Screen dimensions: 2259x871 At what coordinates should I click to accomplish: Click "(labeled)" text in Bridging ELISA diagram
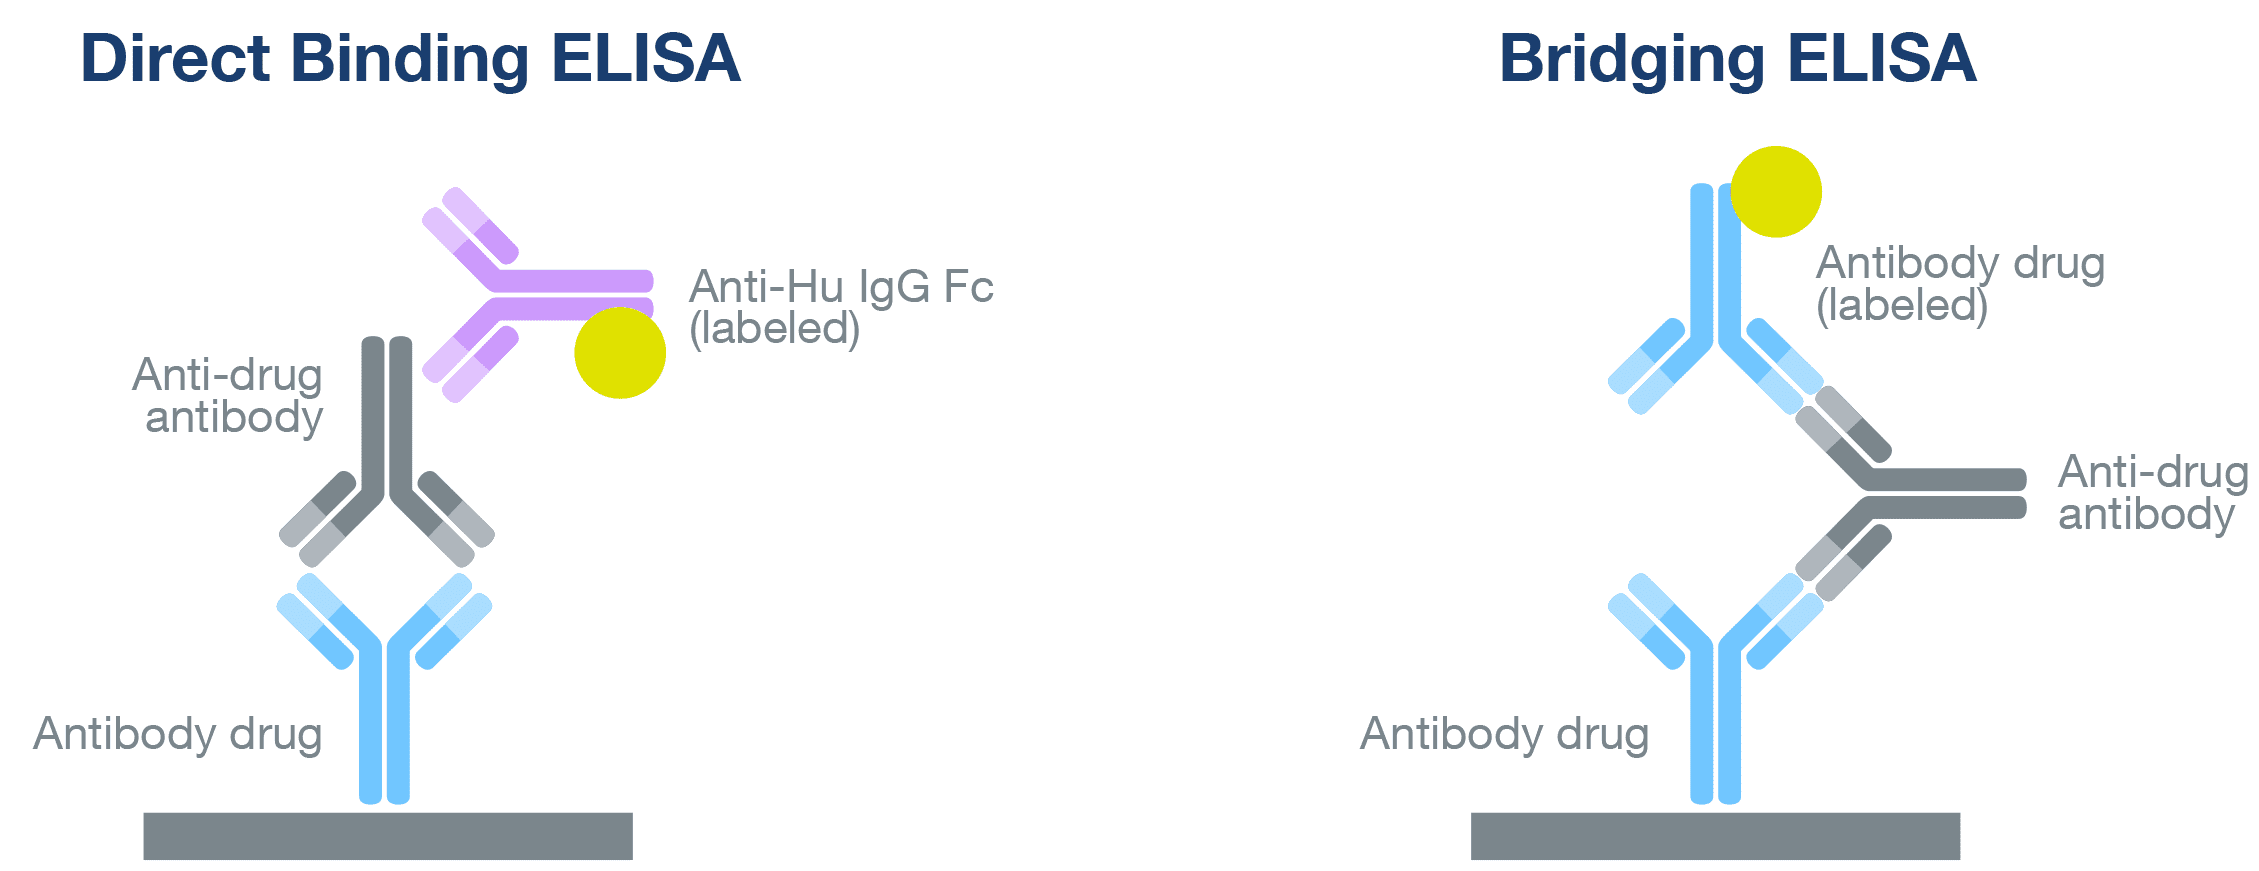1901,306
